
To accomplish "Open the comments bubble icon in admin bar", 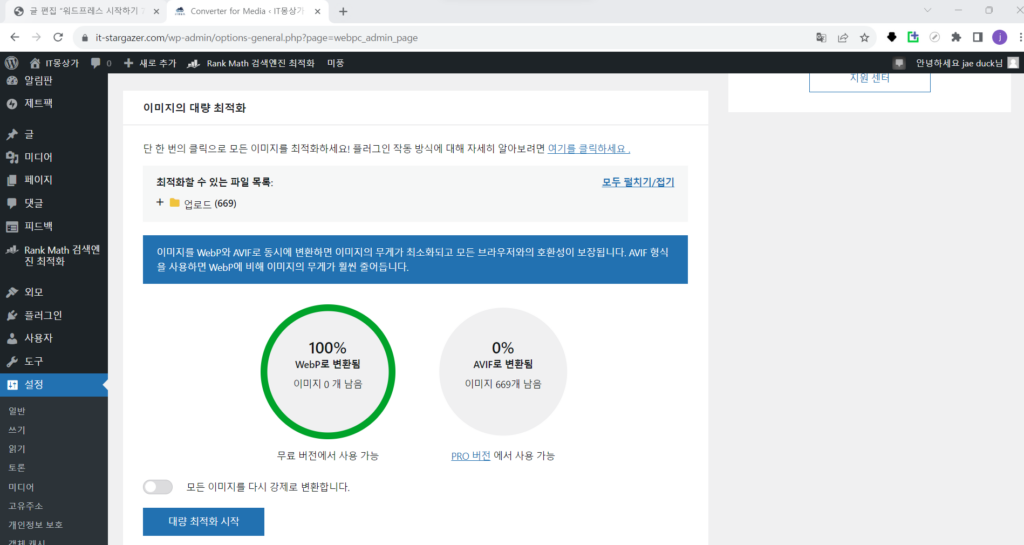I will 95,63.
